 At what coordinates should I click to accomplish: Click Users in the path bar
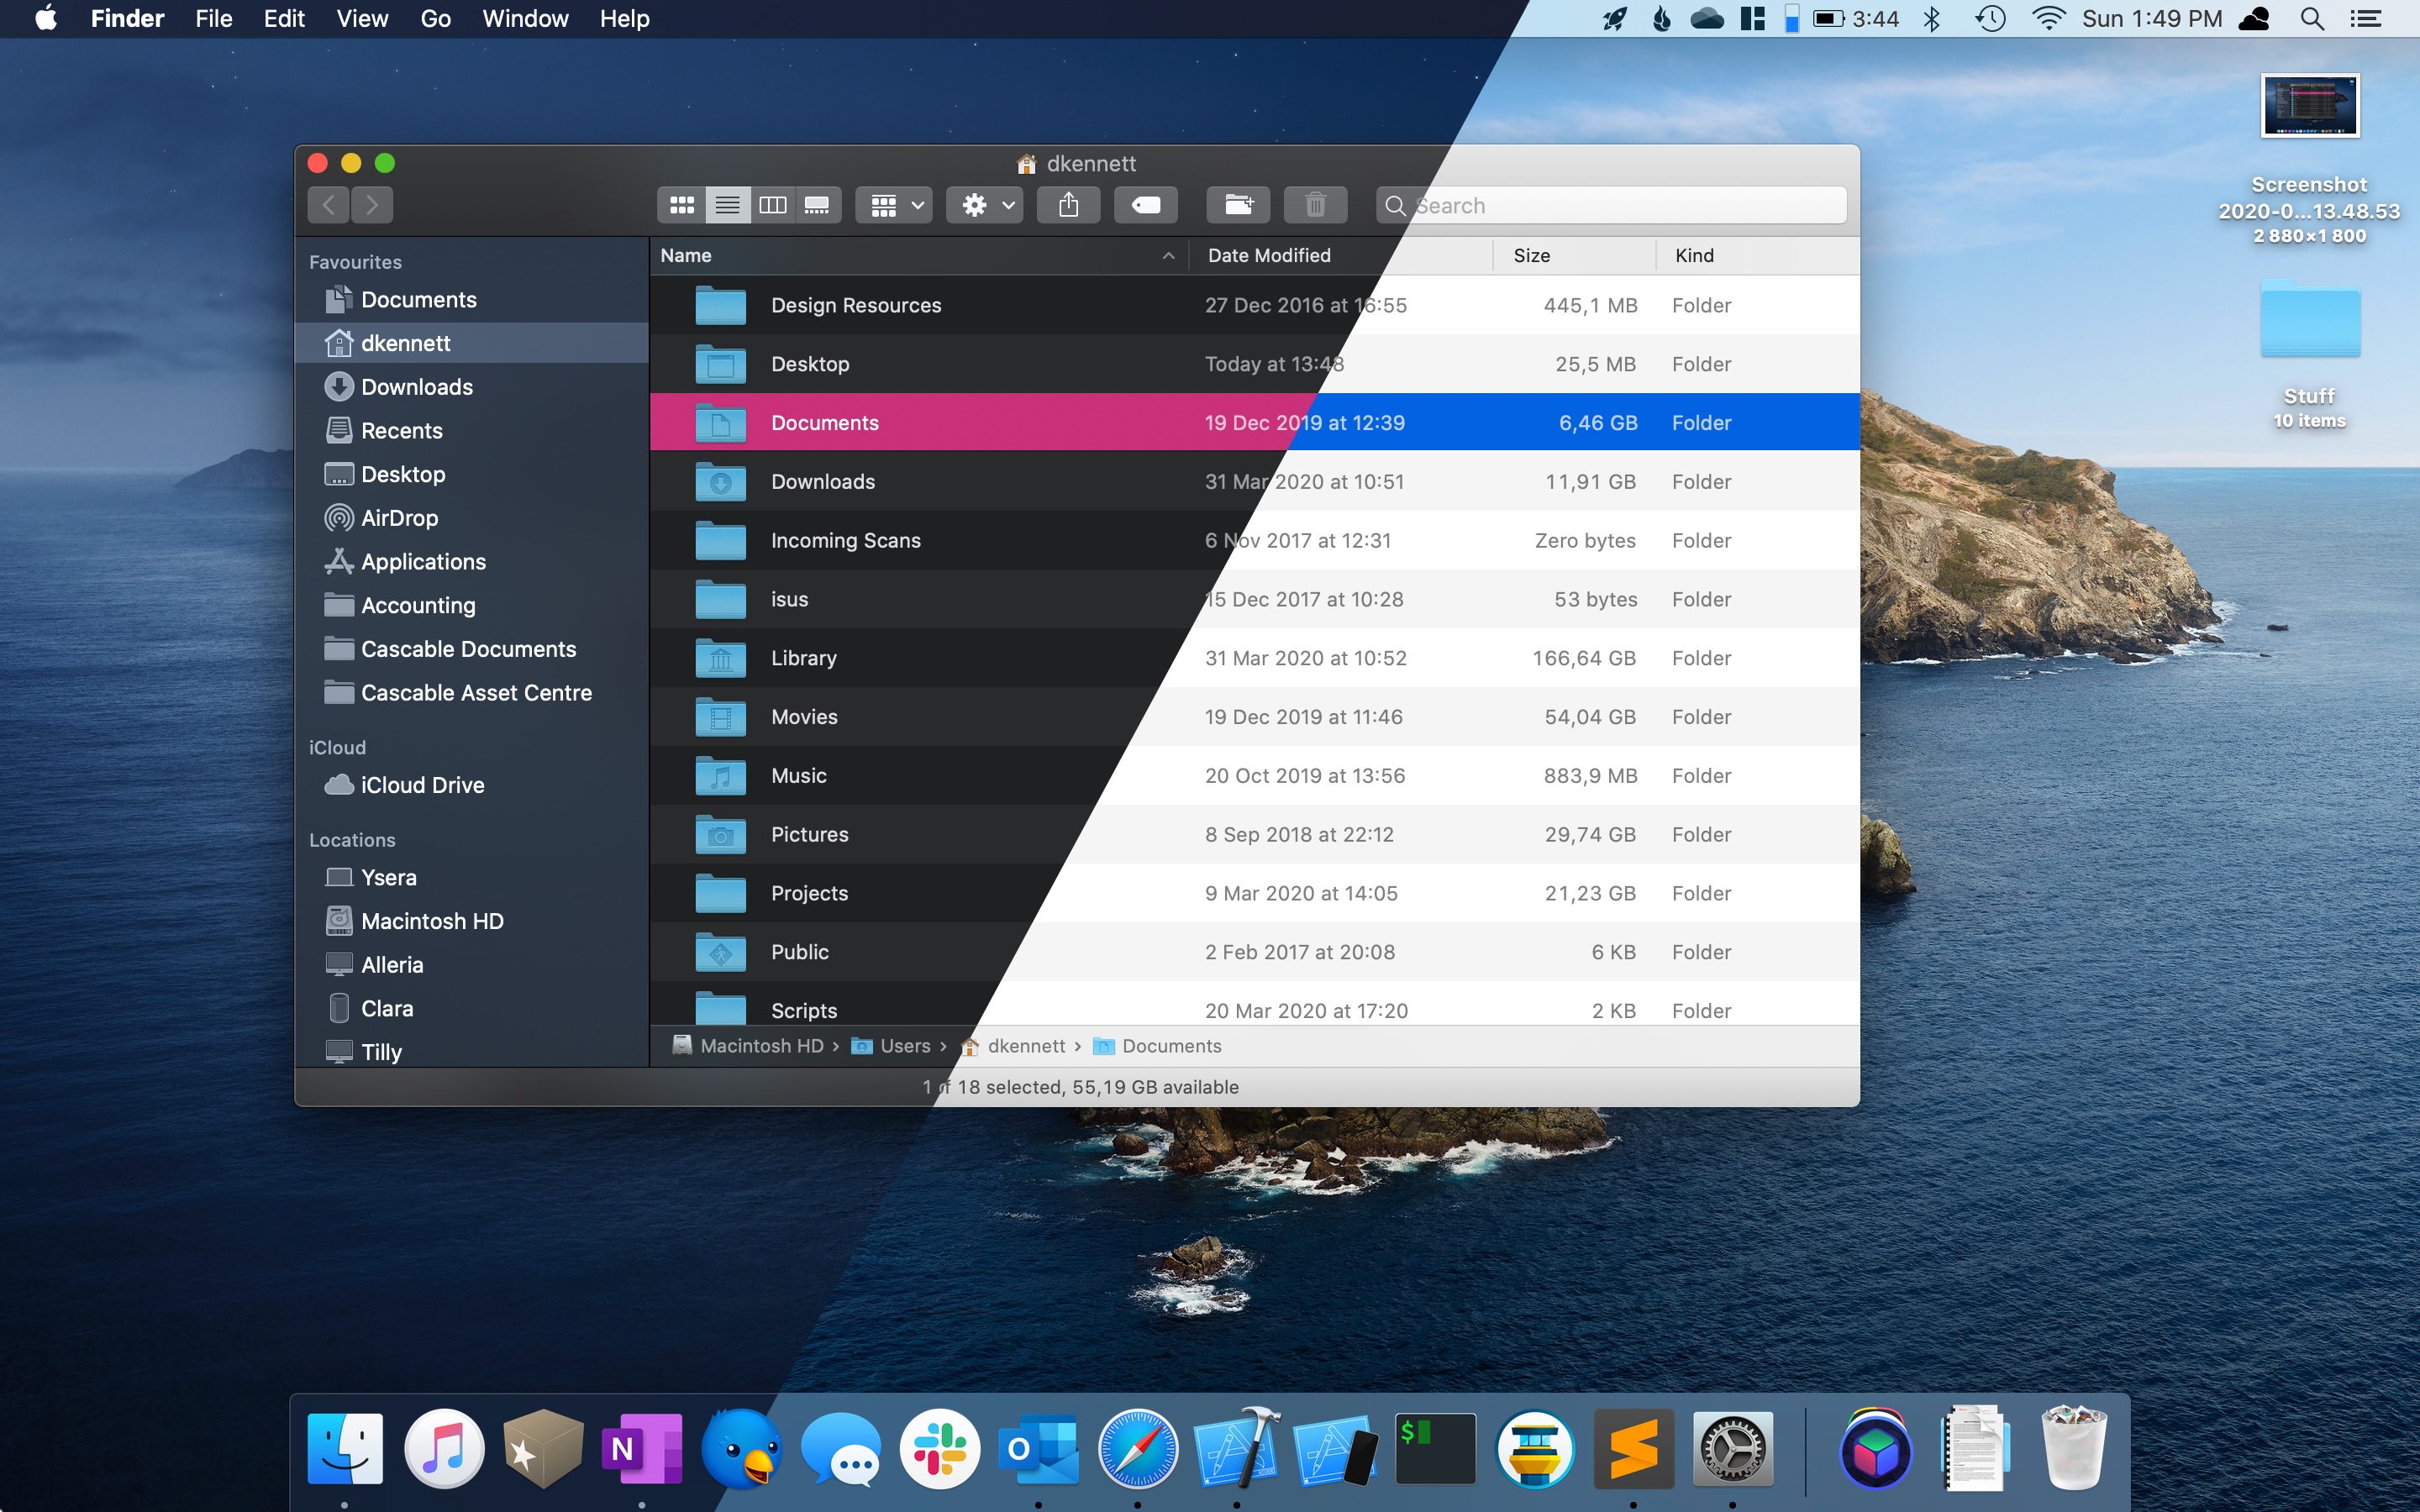click(904, 1046)
